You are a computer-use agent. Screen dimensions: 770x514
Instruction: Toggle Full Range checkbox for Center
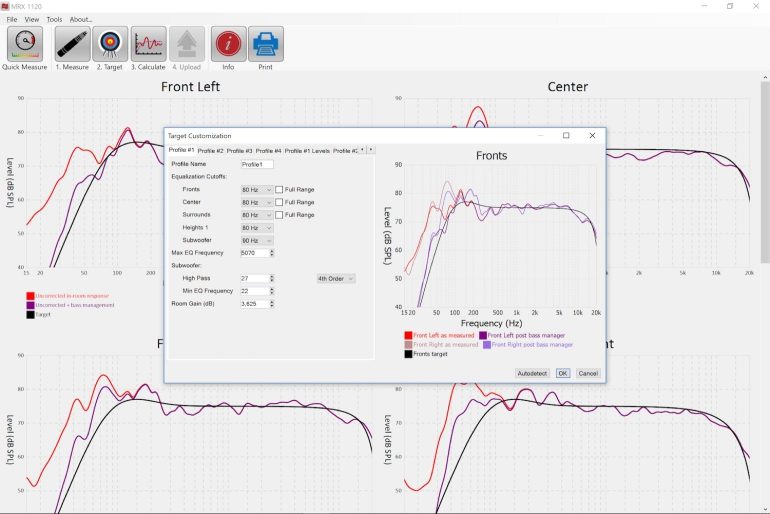pos(279,202)
